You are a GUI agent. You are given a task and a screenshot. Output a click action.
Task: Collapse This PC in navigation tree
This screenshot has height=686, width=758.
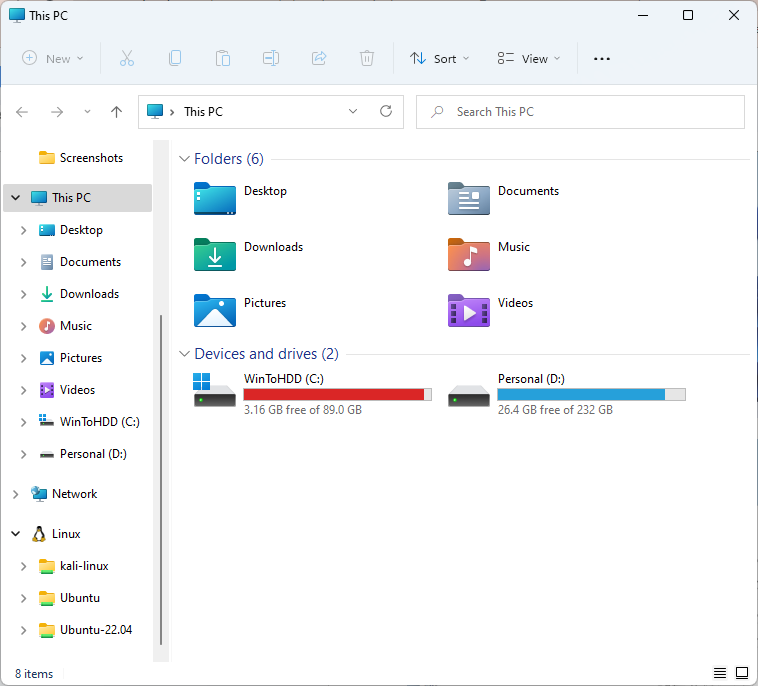15,198
